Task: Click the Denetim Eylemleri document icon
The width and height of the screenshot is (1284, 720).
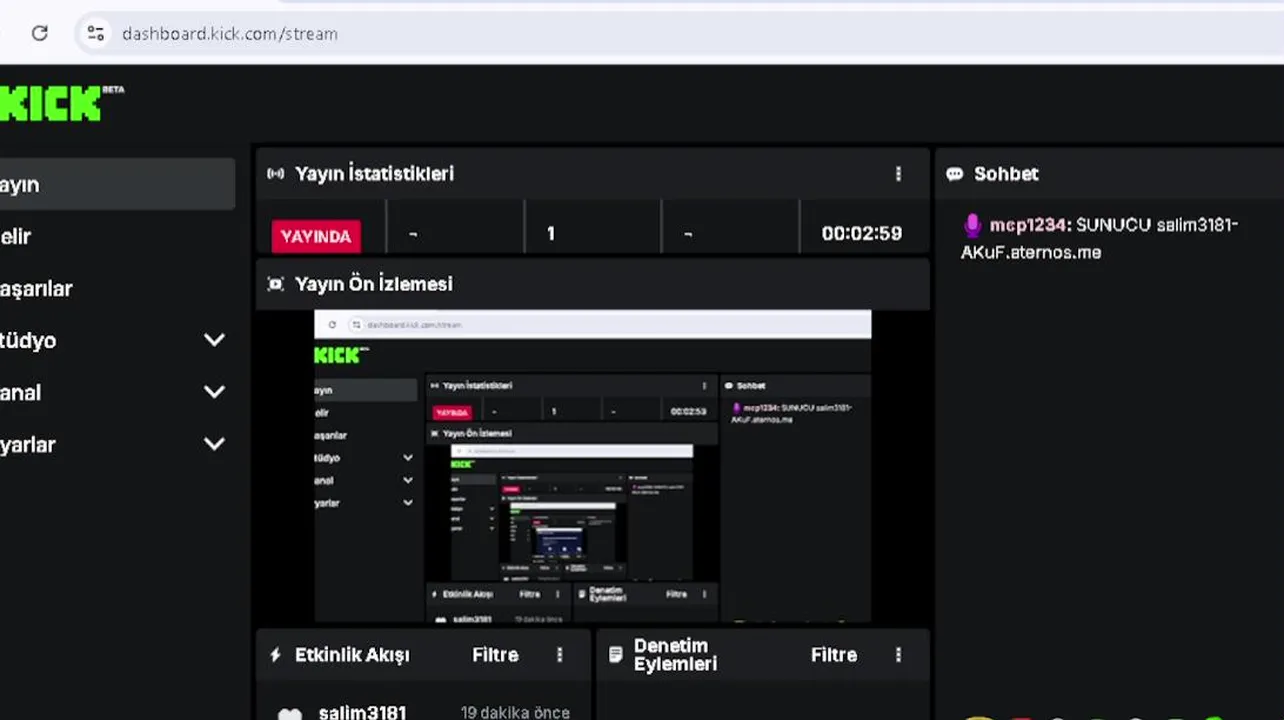Action: 615,654
